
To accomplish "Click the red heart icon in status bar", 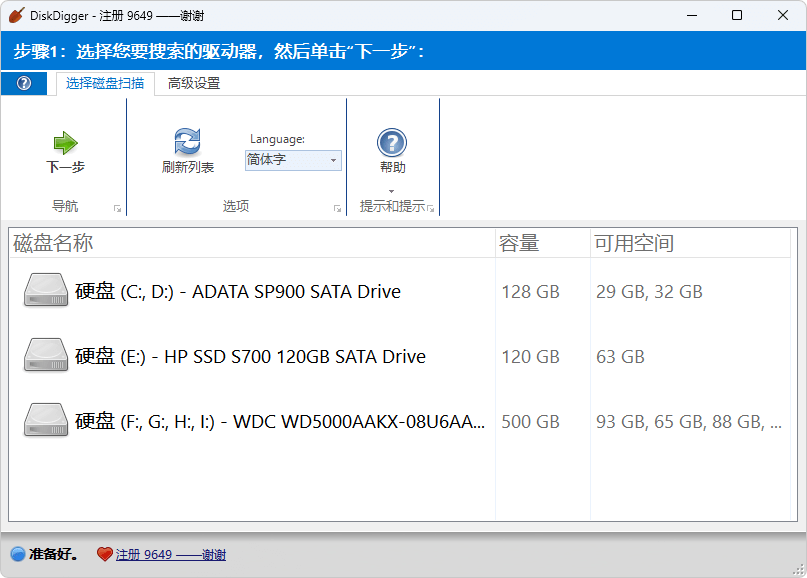I will pyautogui.click(x=104, y=554).
